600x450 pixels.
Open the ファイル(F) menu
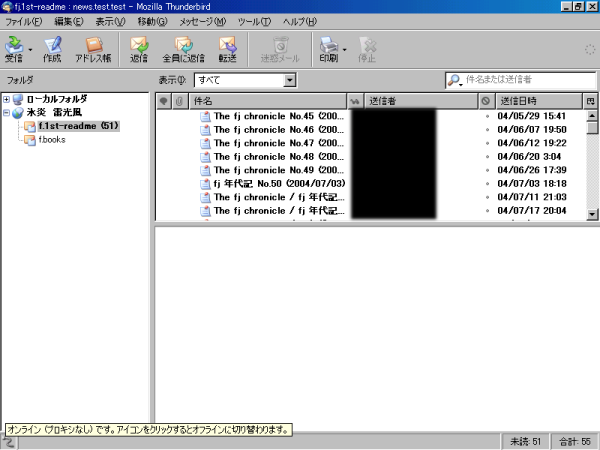[x=23, y=21]
